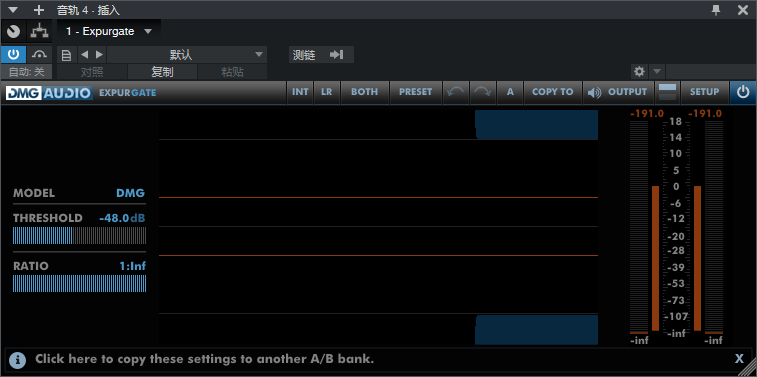This screenshot has width=757, height=377.
Task: Pin the plugin window
Action: pyautogui.click(x=715, y=10)
